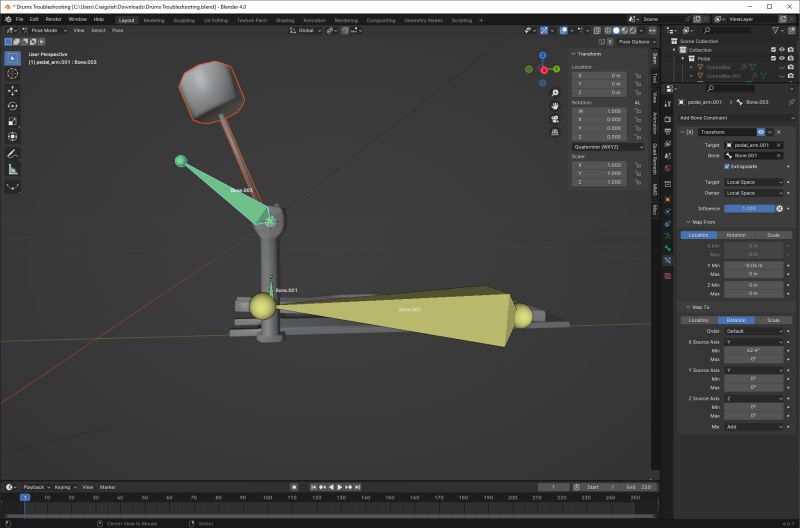This screenshot has width=800, height=528.
Task: Switch viewport to material preview shading
Action: tap(624, 31)
